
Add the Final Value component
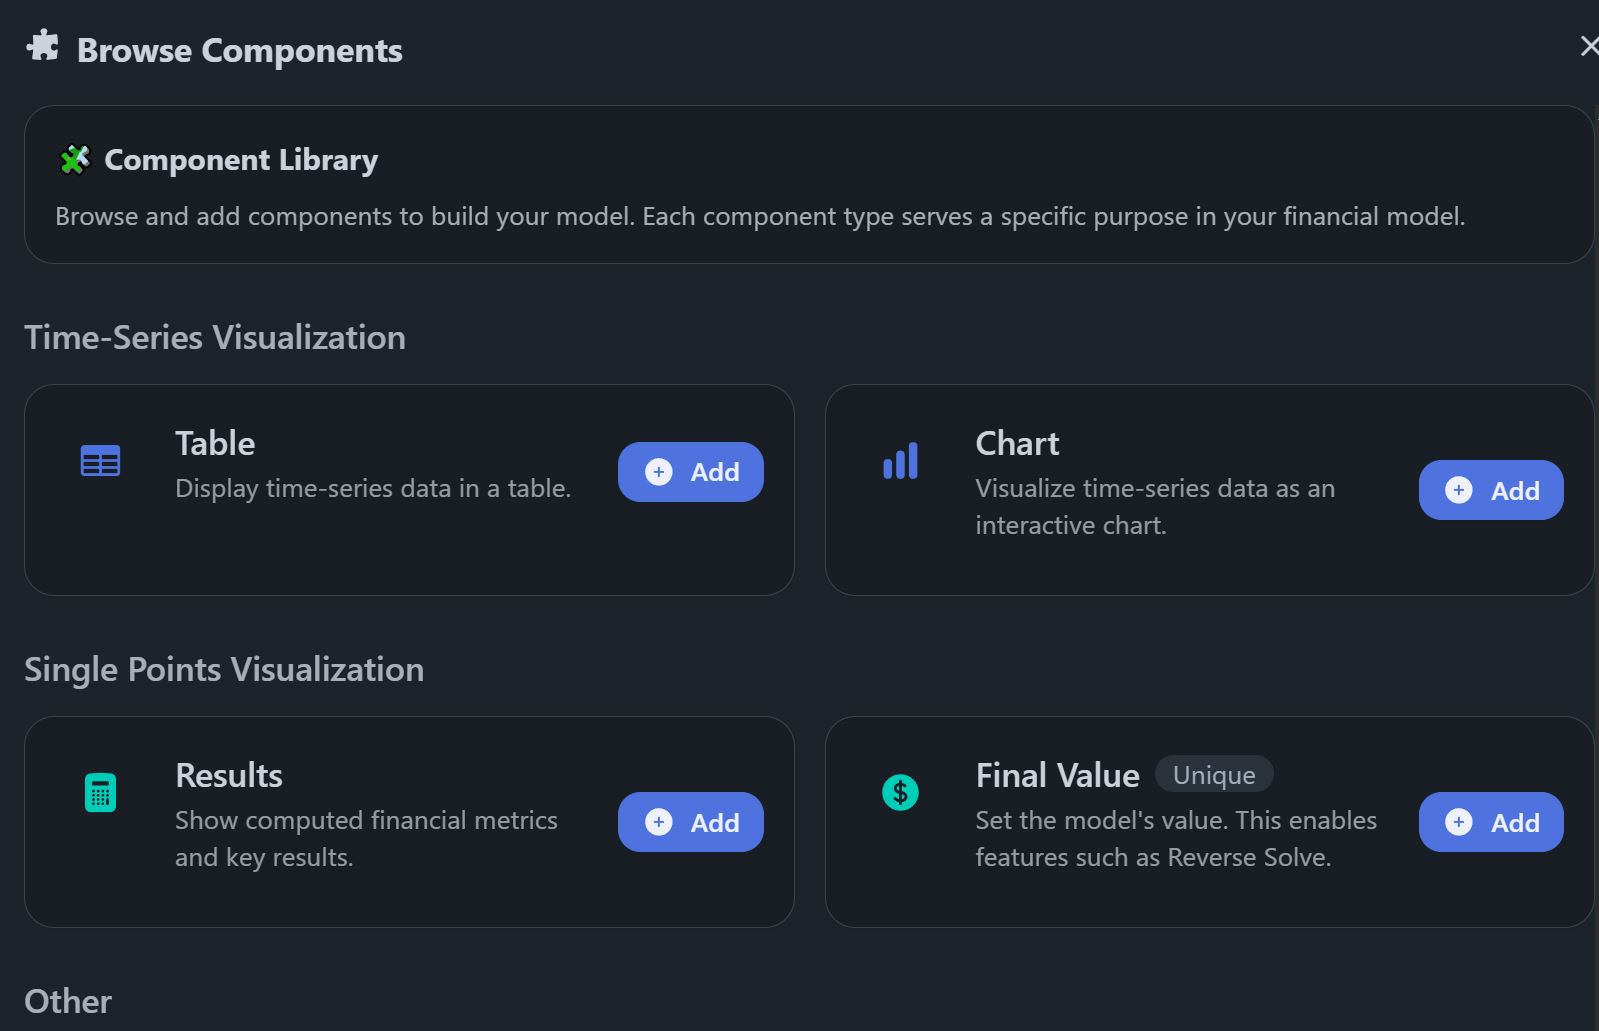[x=1490, y=822]
